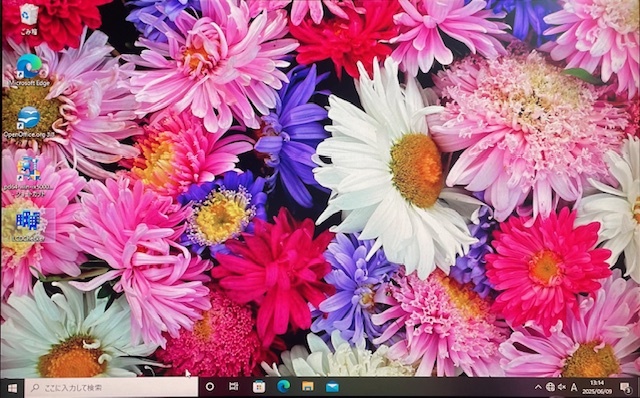
Task: Launch Microsoft Store from taskbar
Action: click(259, 387)
